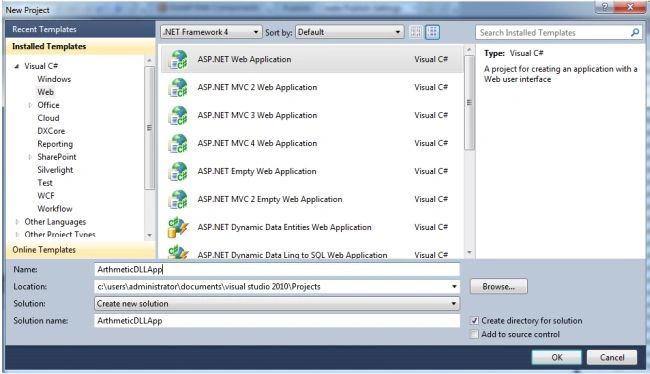The image size is (650, 374).
Task: Switch to small icons view
Action: [x=416, y=32]
